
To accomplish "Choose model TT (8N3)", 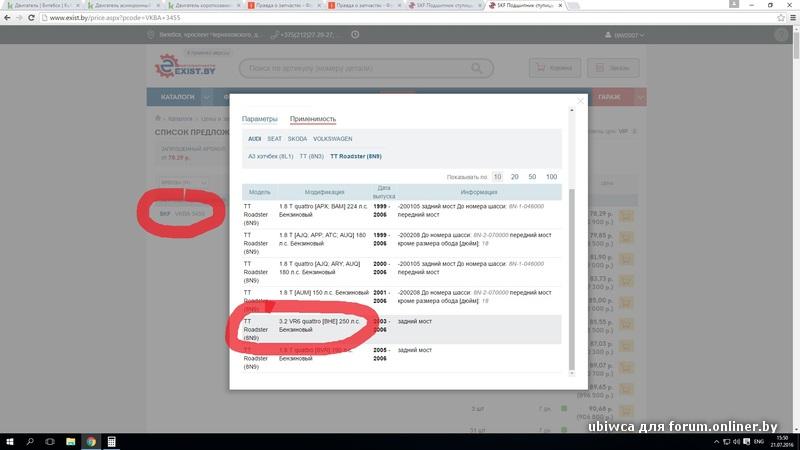I will tap(312, 156).
